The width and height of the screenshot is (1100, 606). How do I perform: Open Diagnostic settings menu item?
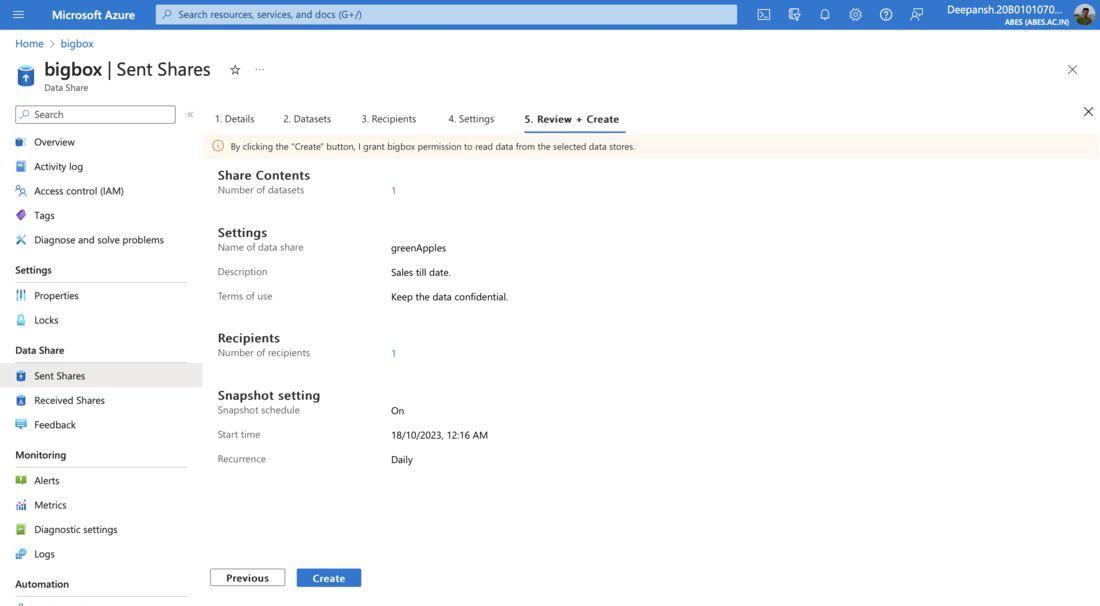[76, 530]
